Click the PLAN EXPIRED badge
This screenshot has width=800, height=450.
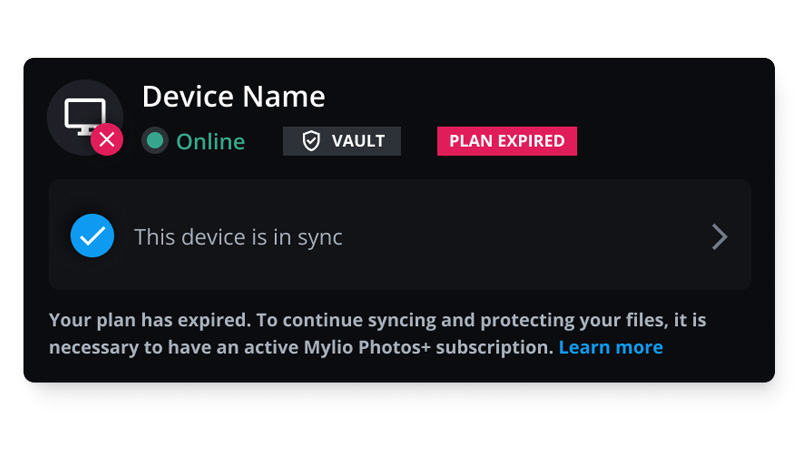pyautogui.click(x=506, y=141)
